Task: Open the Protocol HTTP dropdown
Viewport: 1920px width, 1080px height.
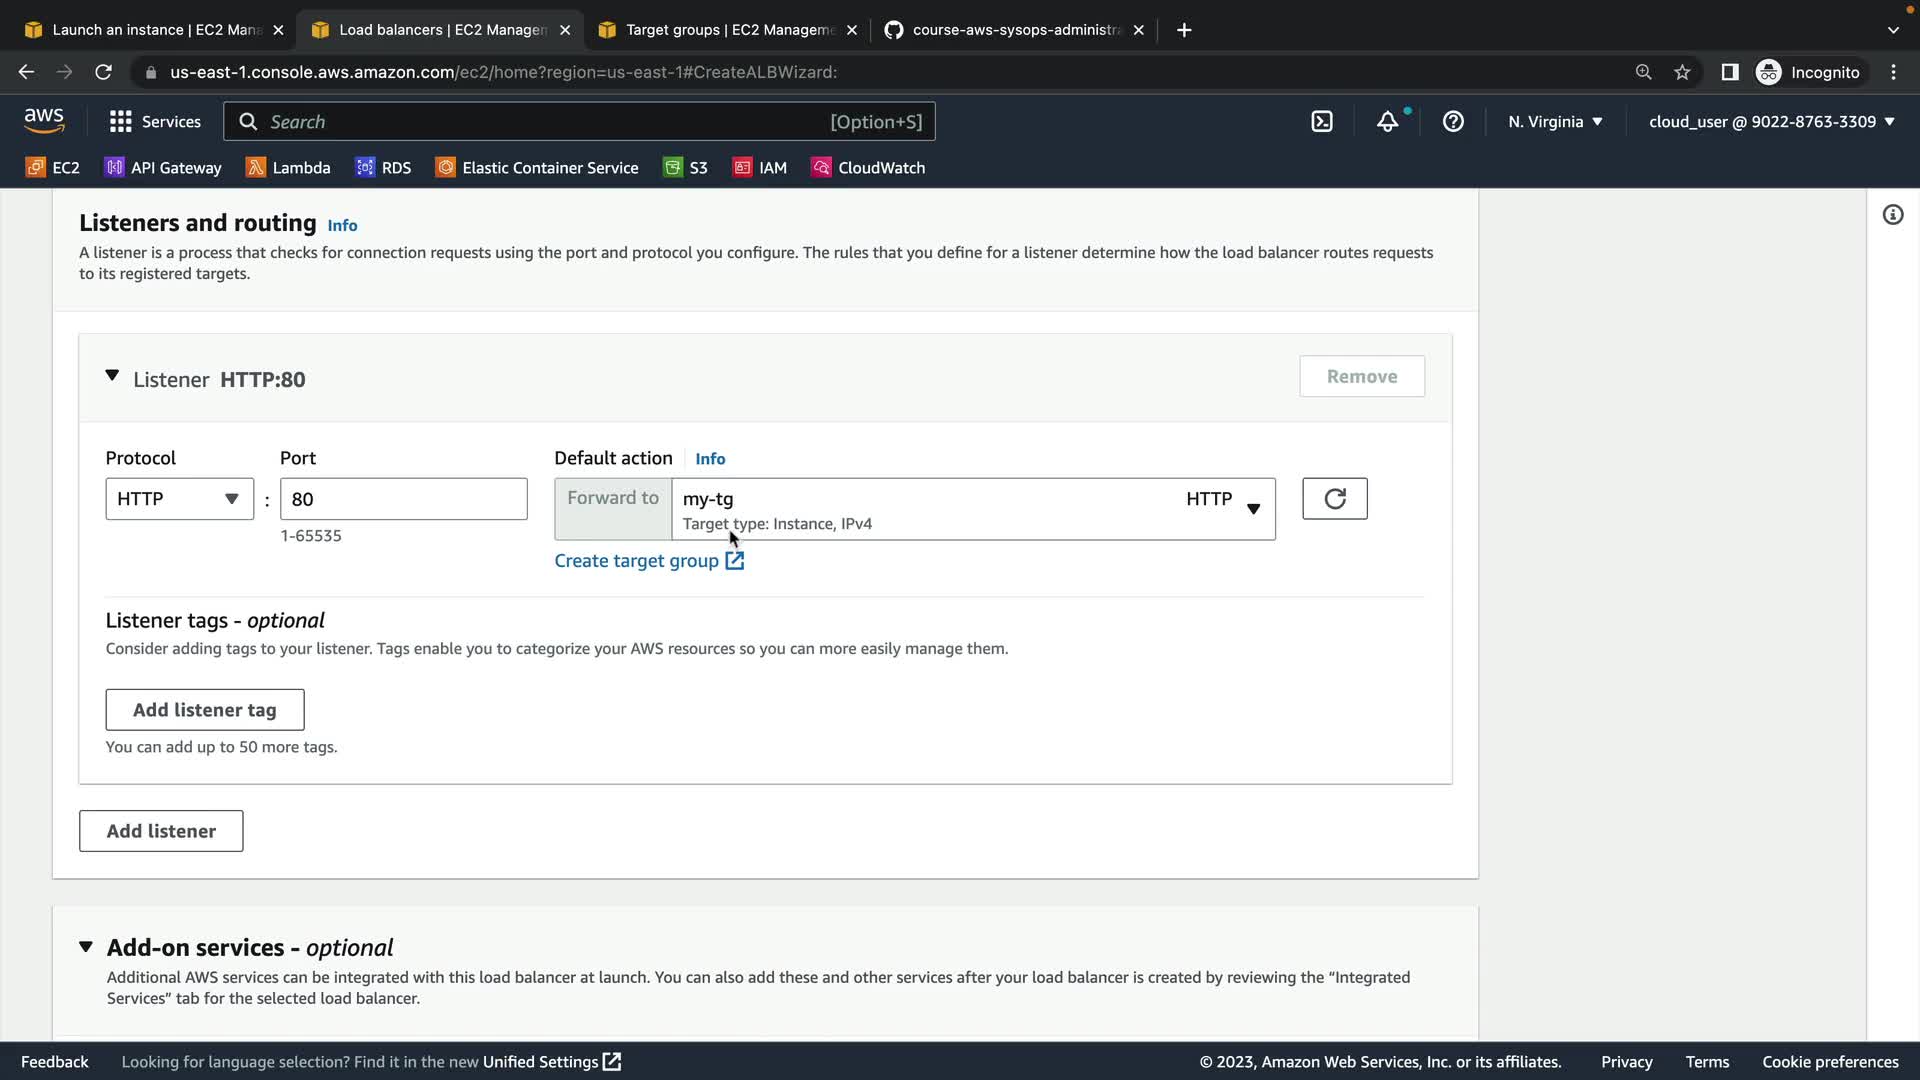Action: pyautogui.click(x=179, y=499)
